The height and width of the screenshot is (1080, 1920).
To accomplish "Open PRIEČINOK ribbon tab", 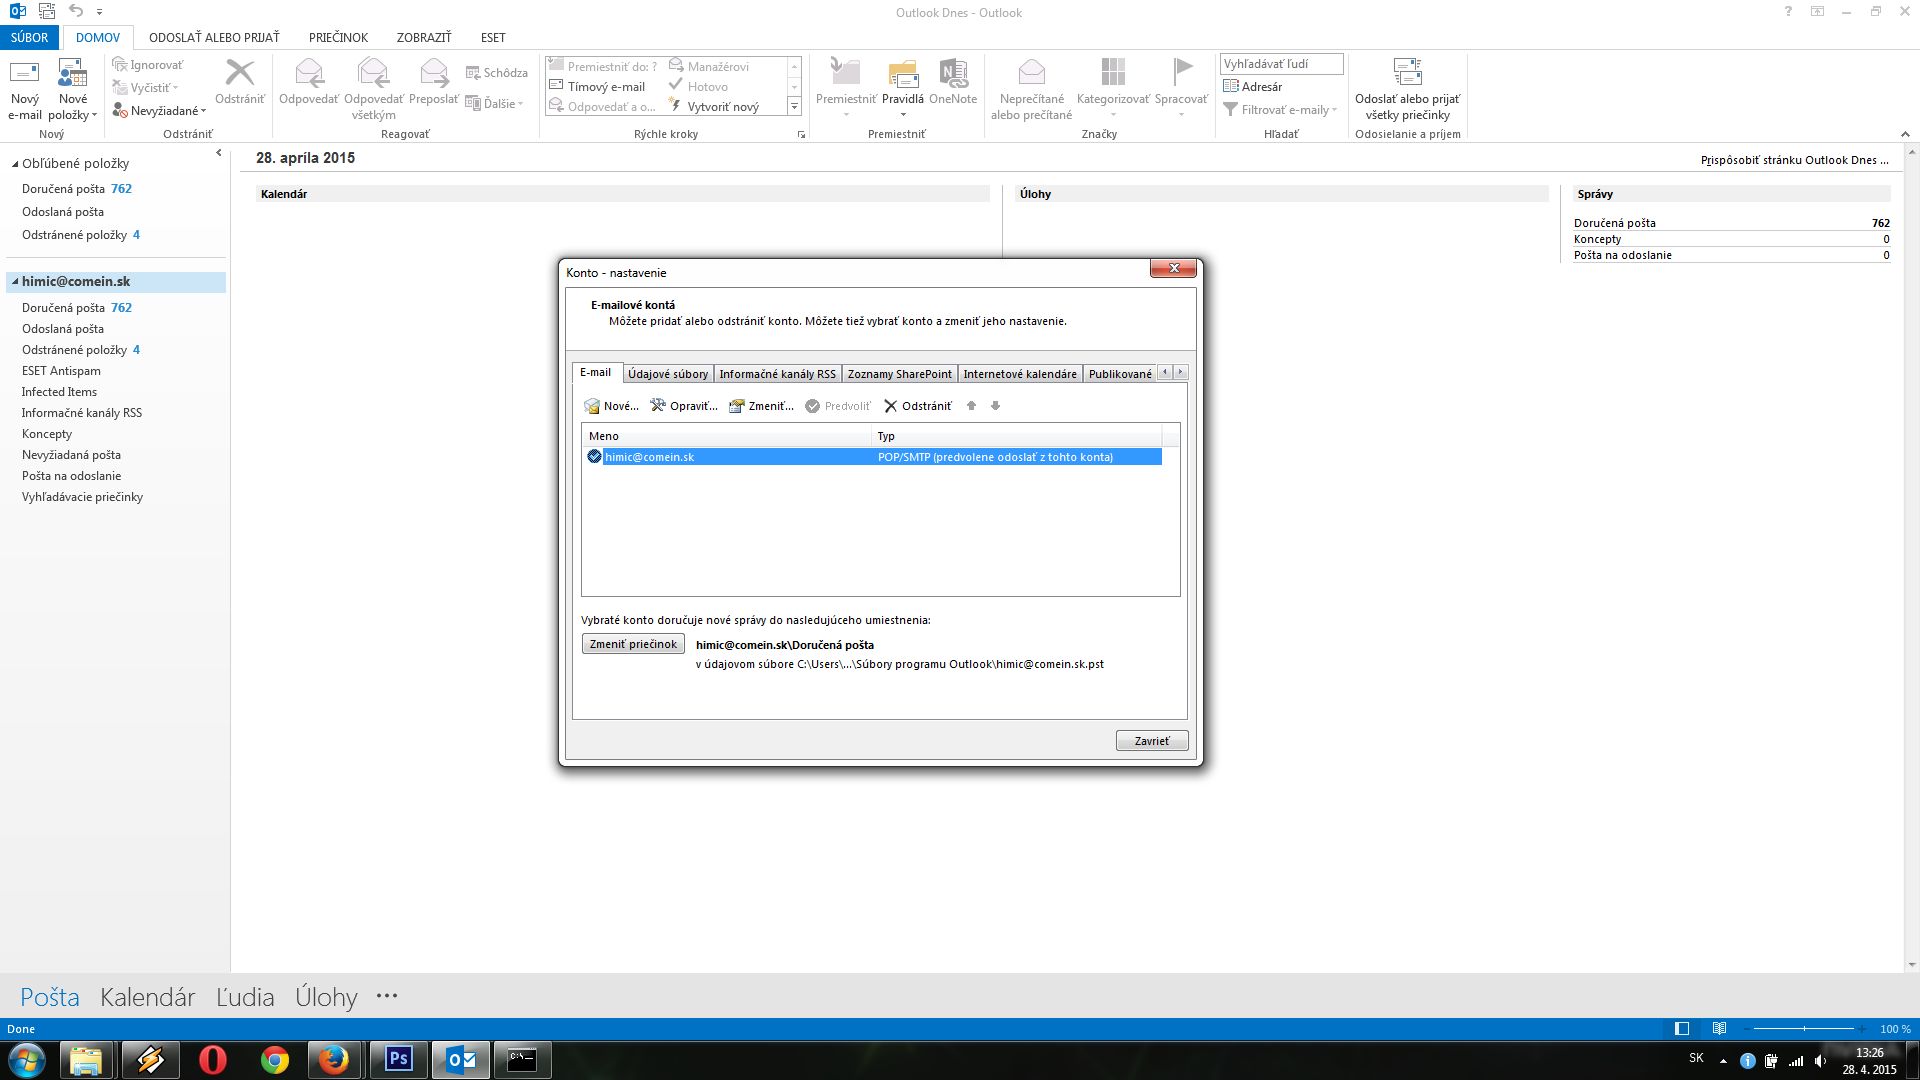I will (x=338, y=38).
